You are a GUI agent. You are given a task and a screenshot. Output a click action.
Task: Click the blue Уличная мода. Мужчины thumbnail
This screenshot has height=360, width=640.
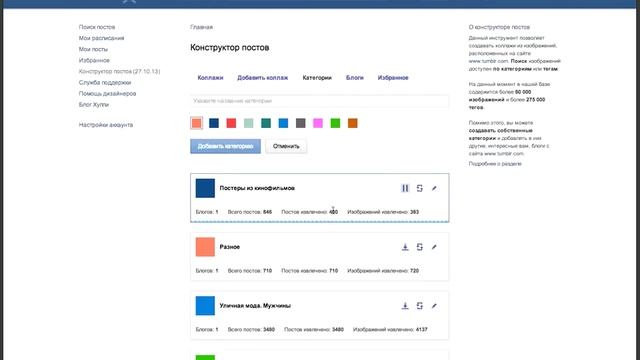tap(205, 306)
